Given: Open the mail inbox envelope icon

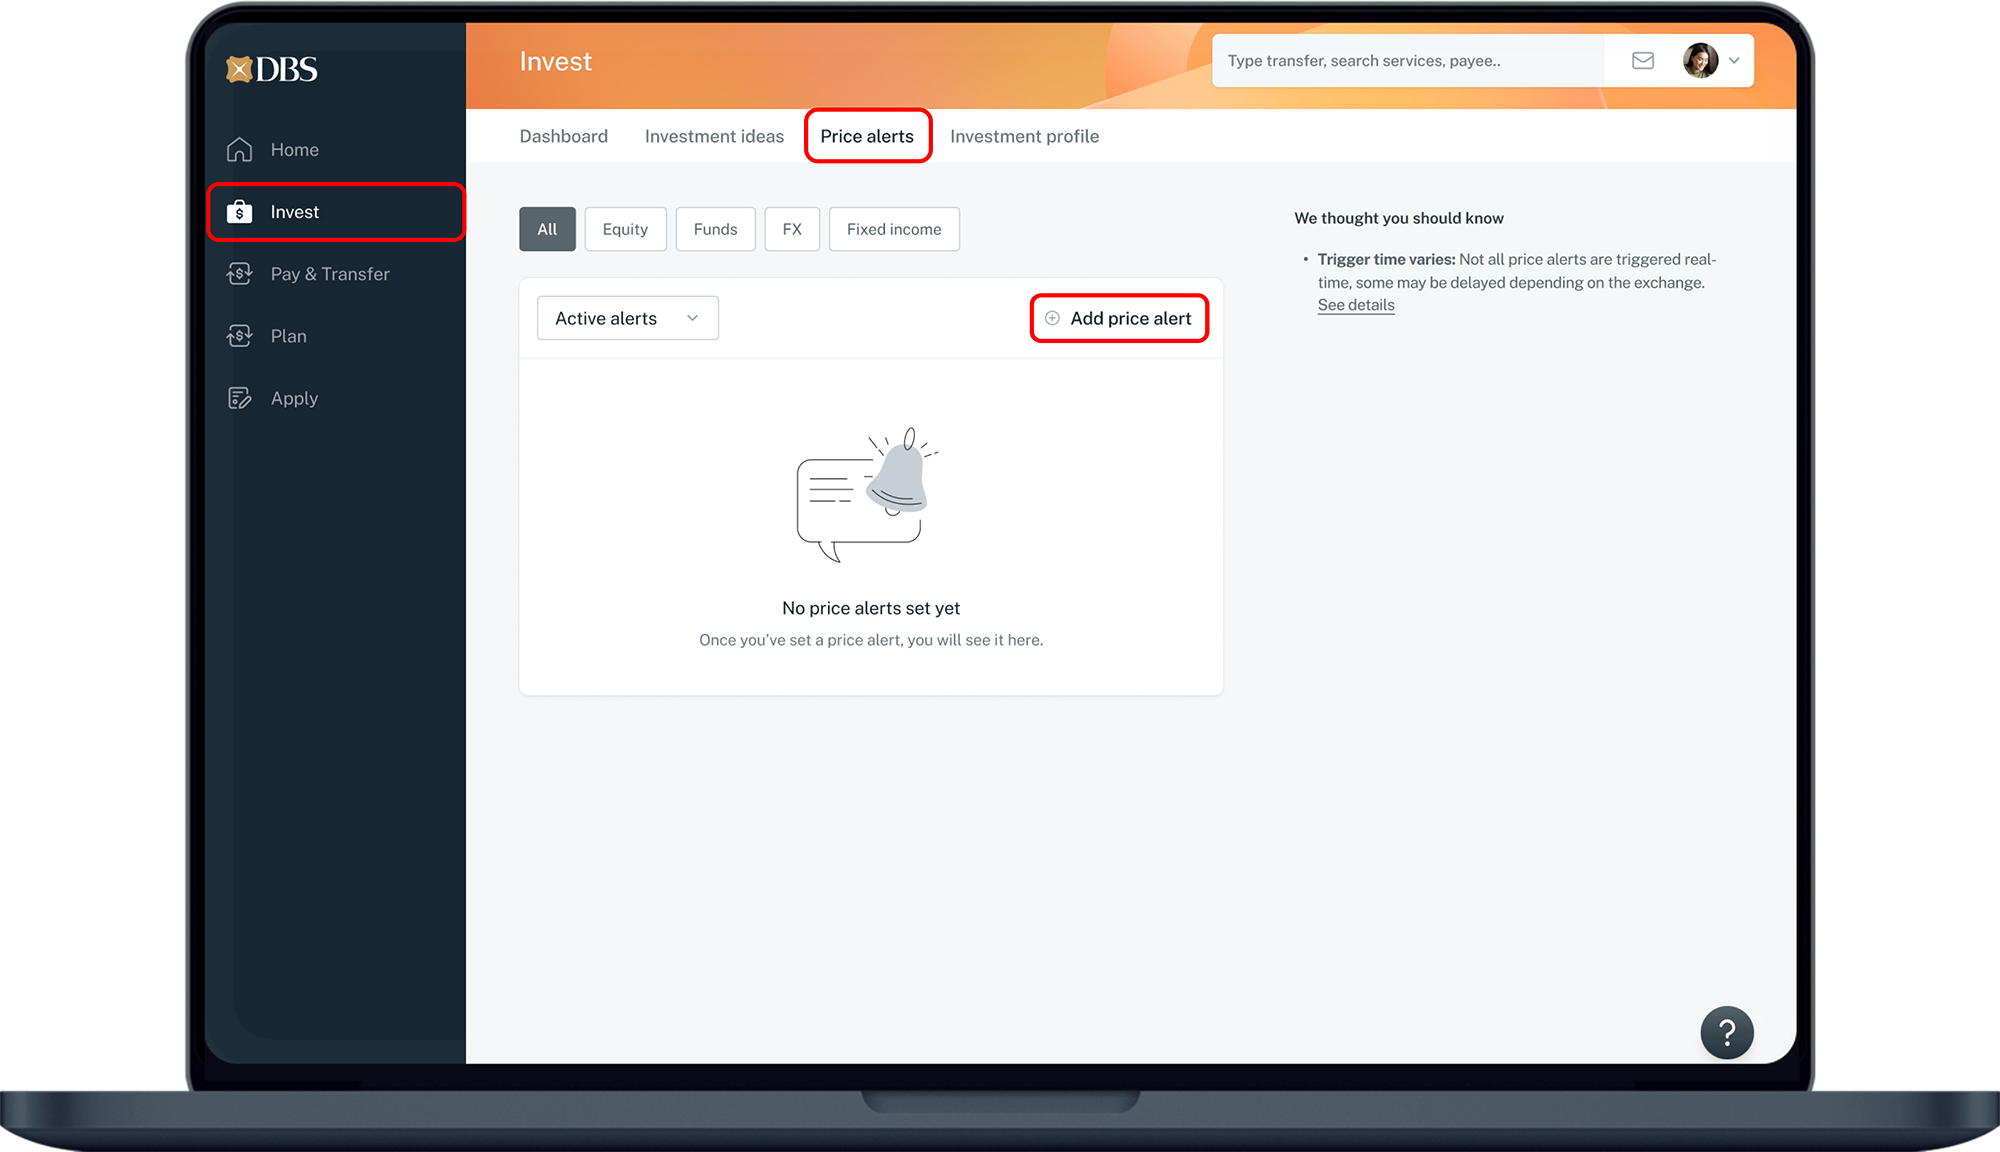Looking at the screenshot, I should click(x=1642, y=61).
